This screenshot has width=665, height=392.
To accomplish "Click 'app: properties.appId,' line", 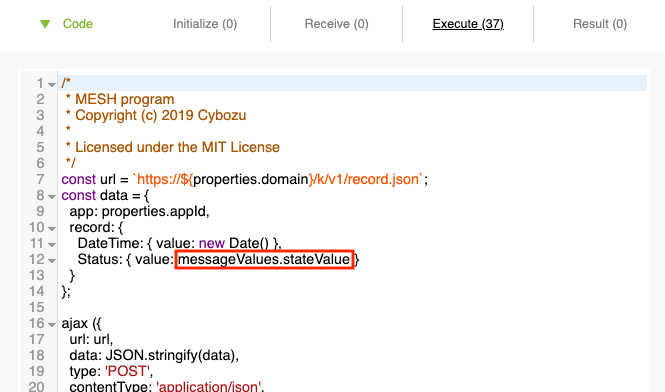I will point(140,211).
